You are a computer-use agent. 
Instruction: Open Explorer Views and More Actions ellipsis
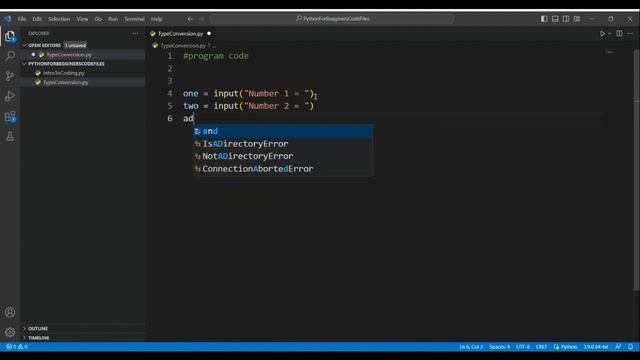coord(135,33)
